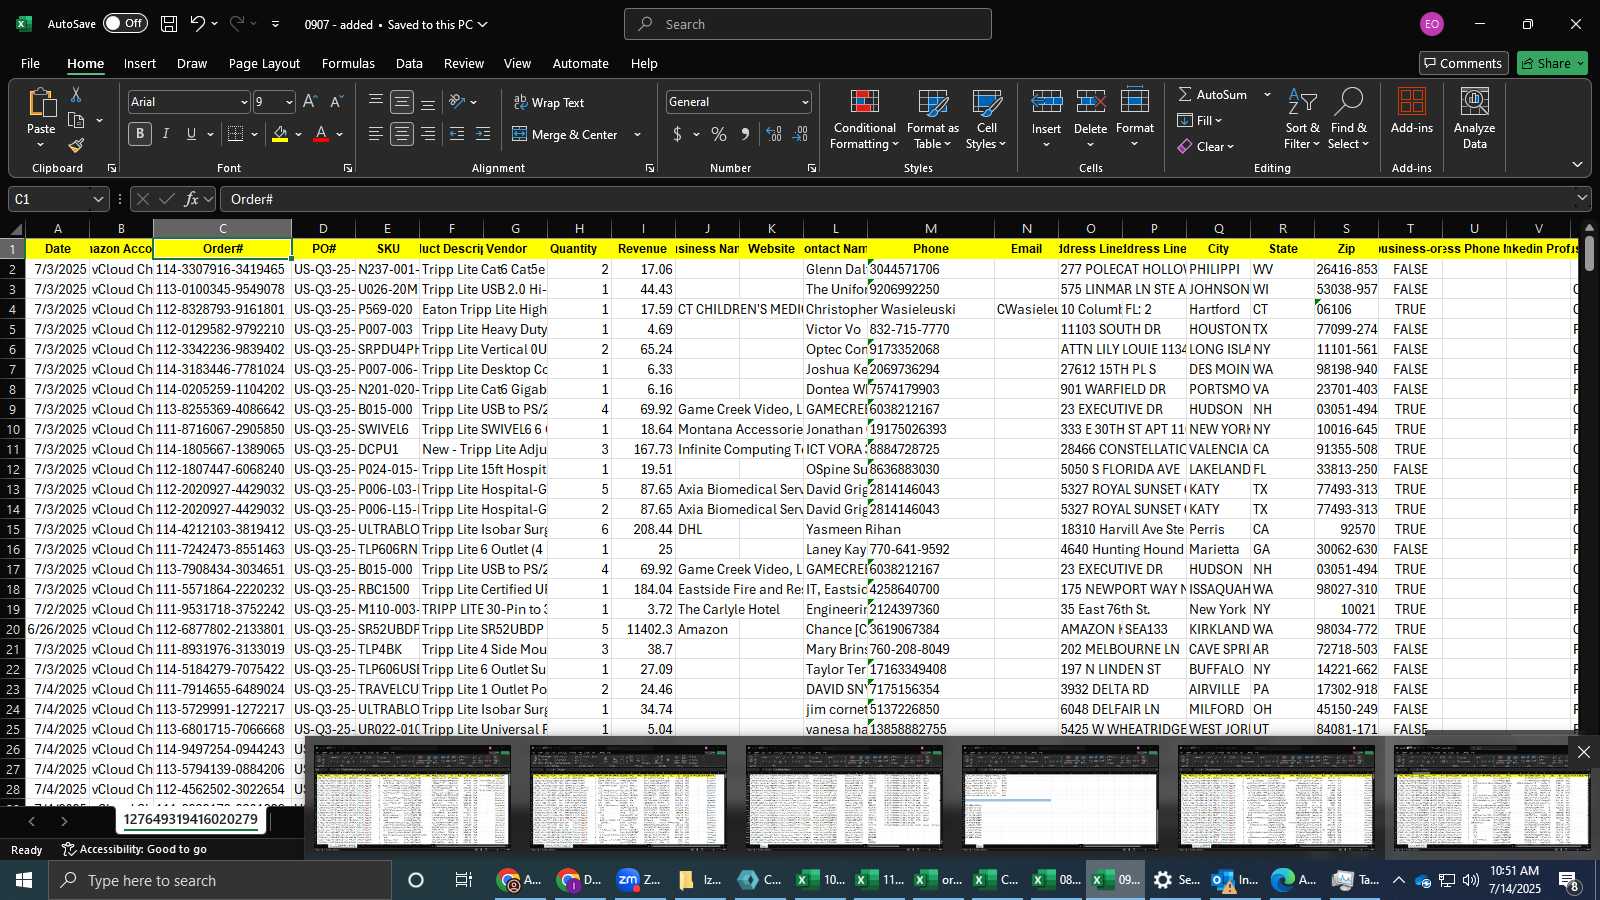Click the Format Painter brush icon
The height and width of the screenshot is (900, 1600).
pyautogui.click(x=76, y=146)
